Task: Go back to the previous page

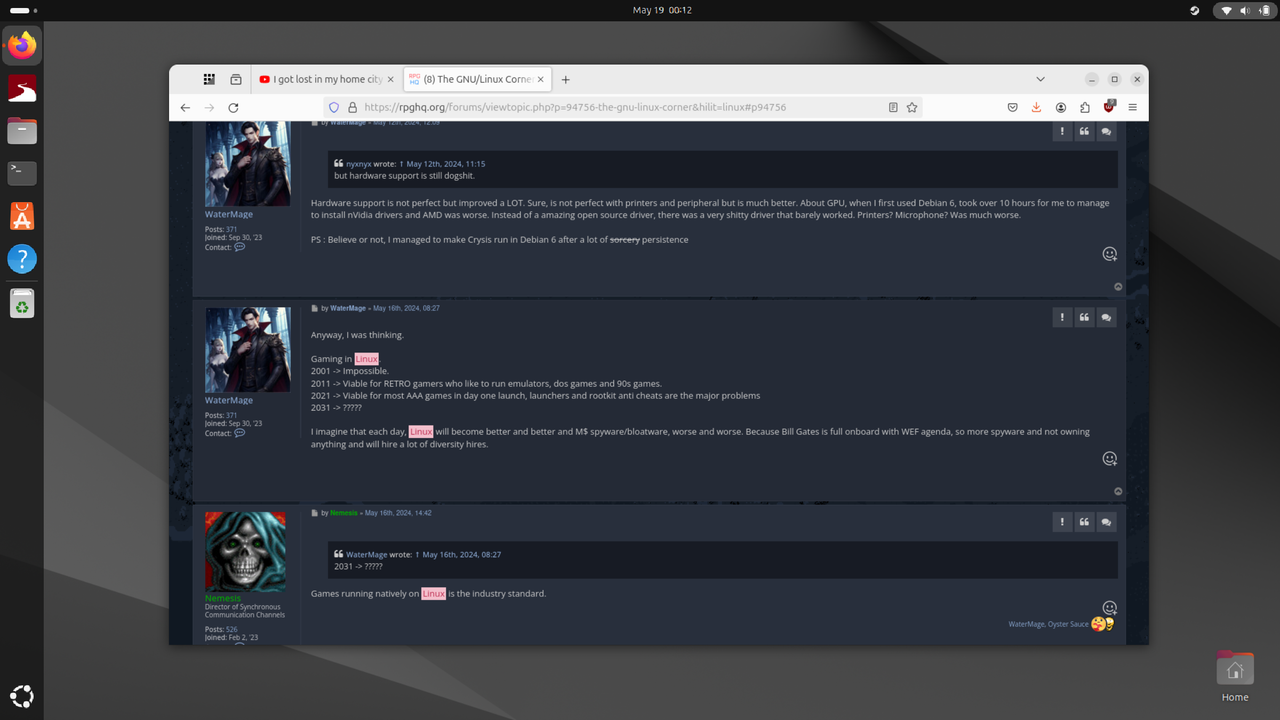Action: click(185, 107)
